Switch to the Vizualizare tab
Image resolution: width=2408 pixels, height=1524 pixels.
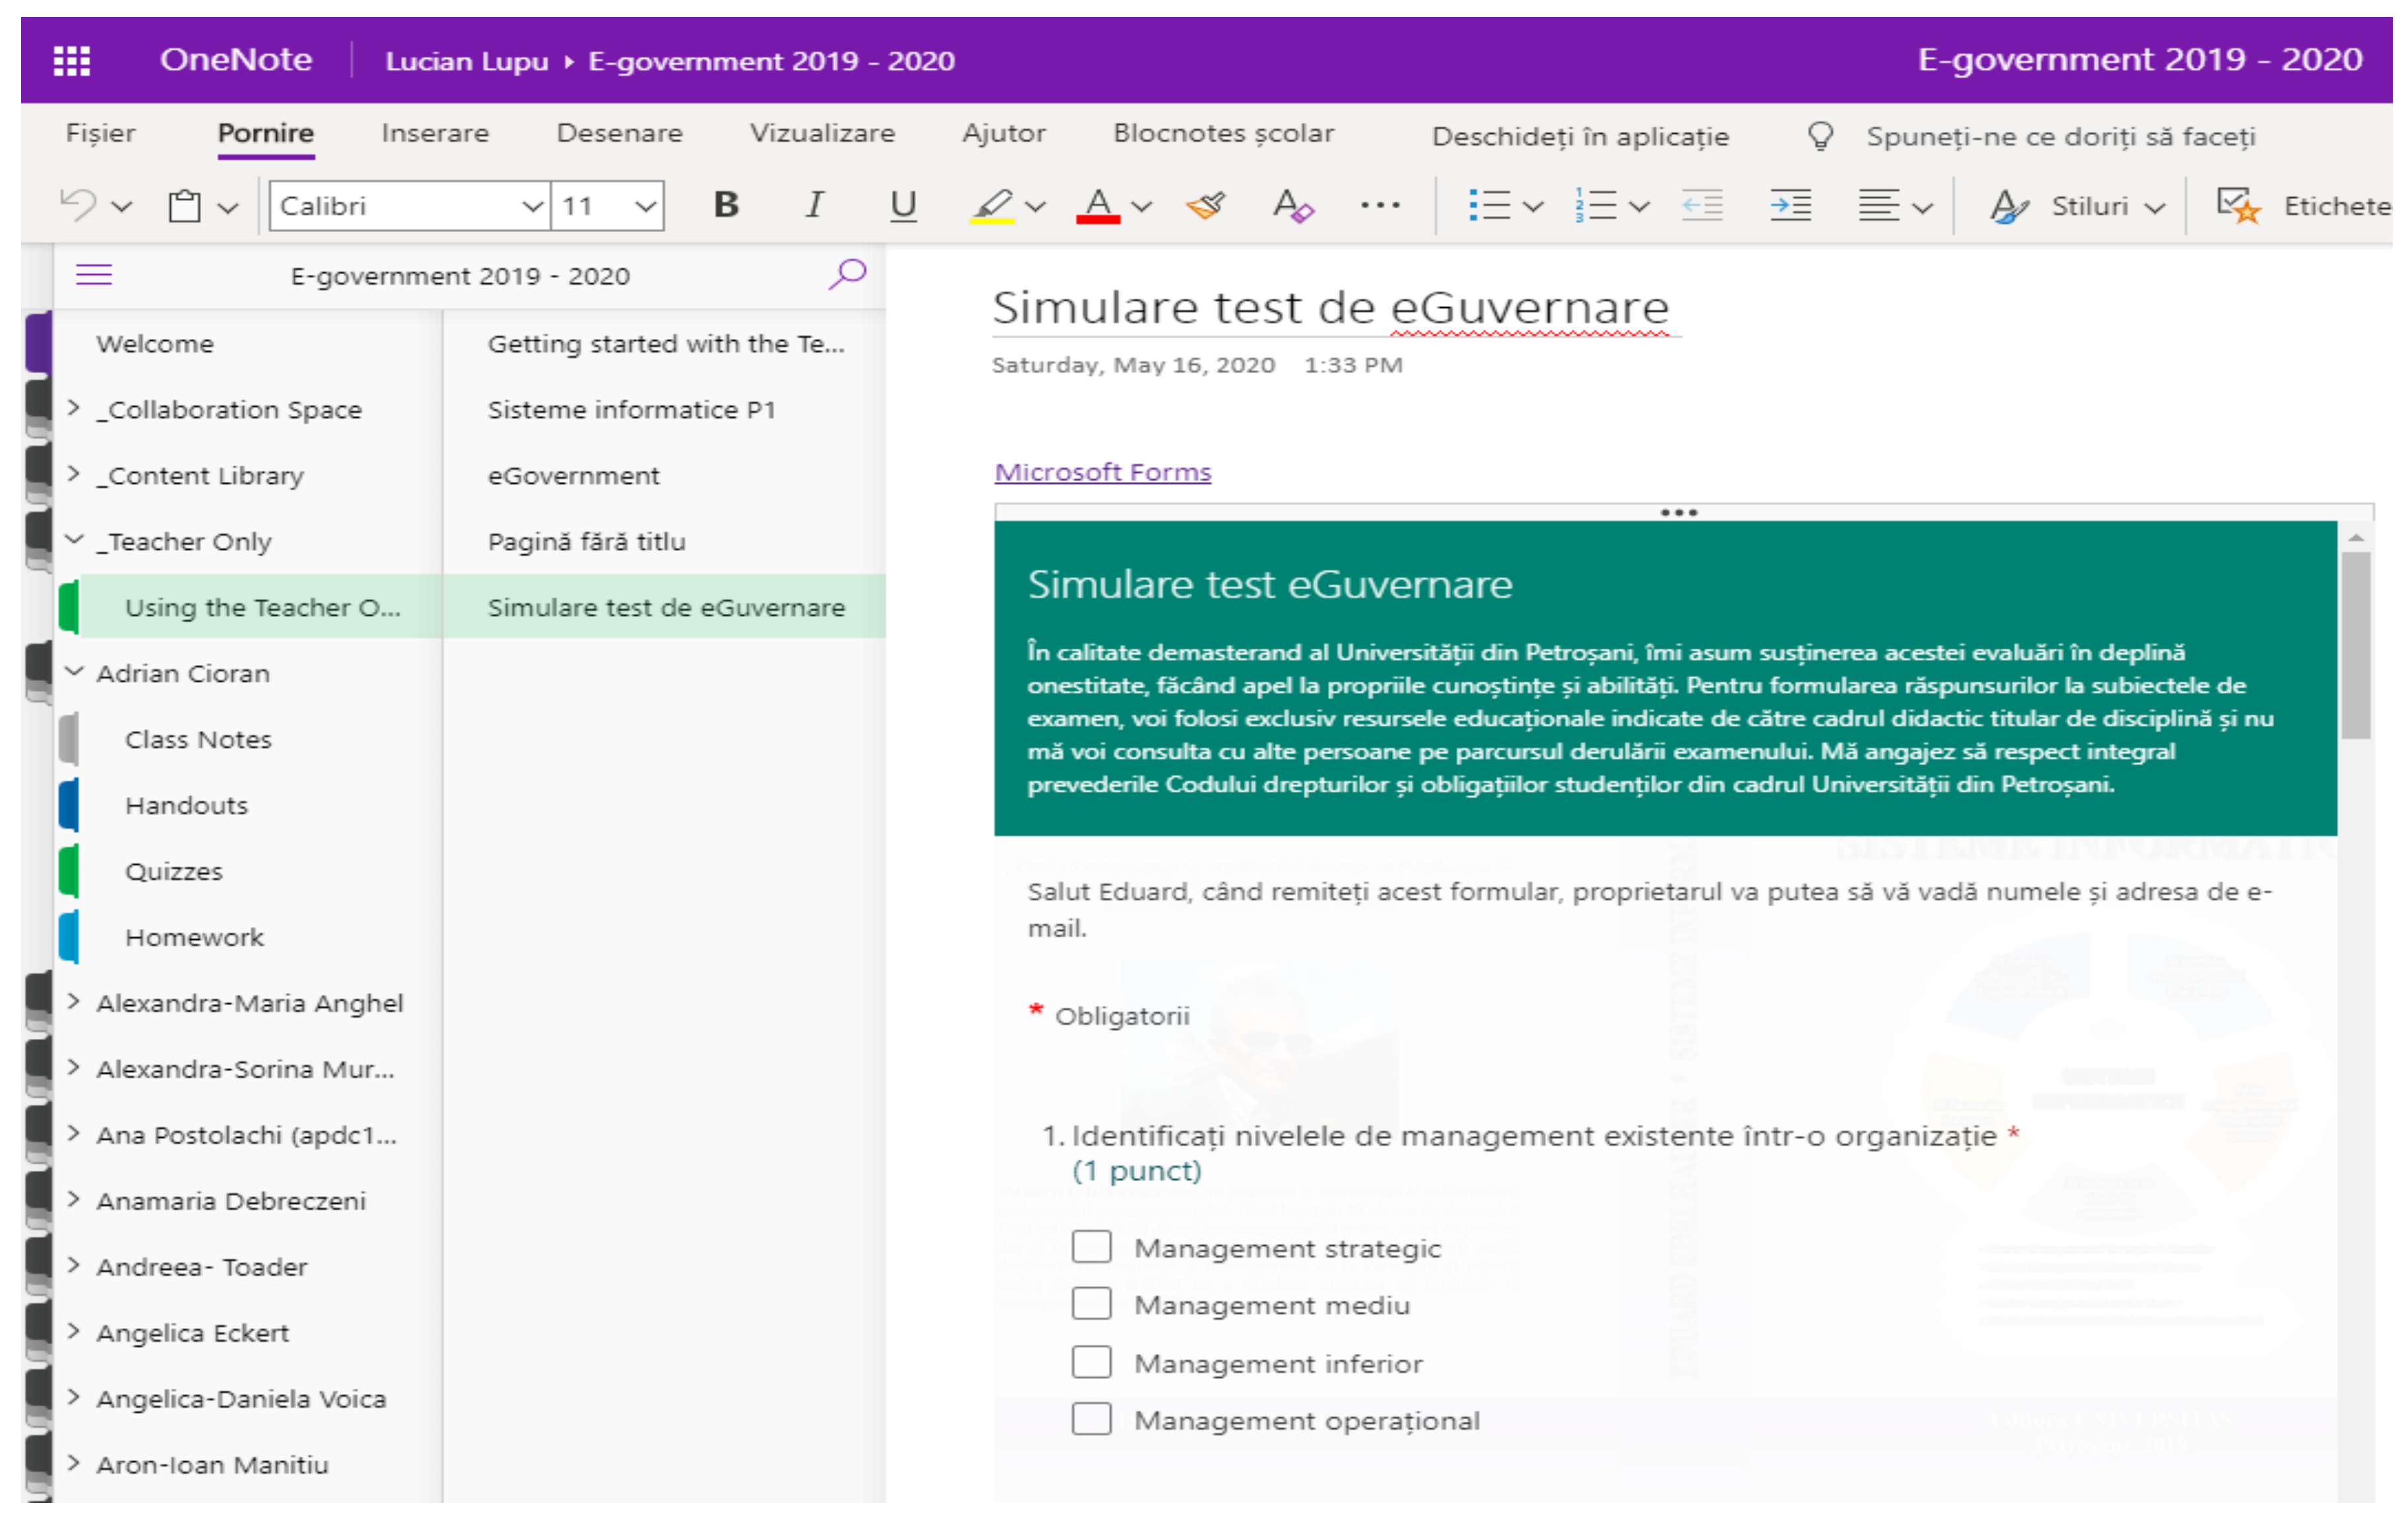point(822,134)
